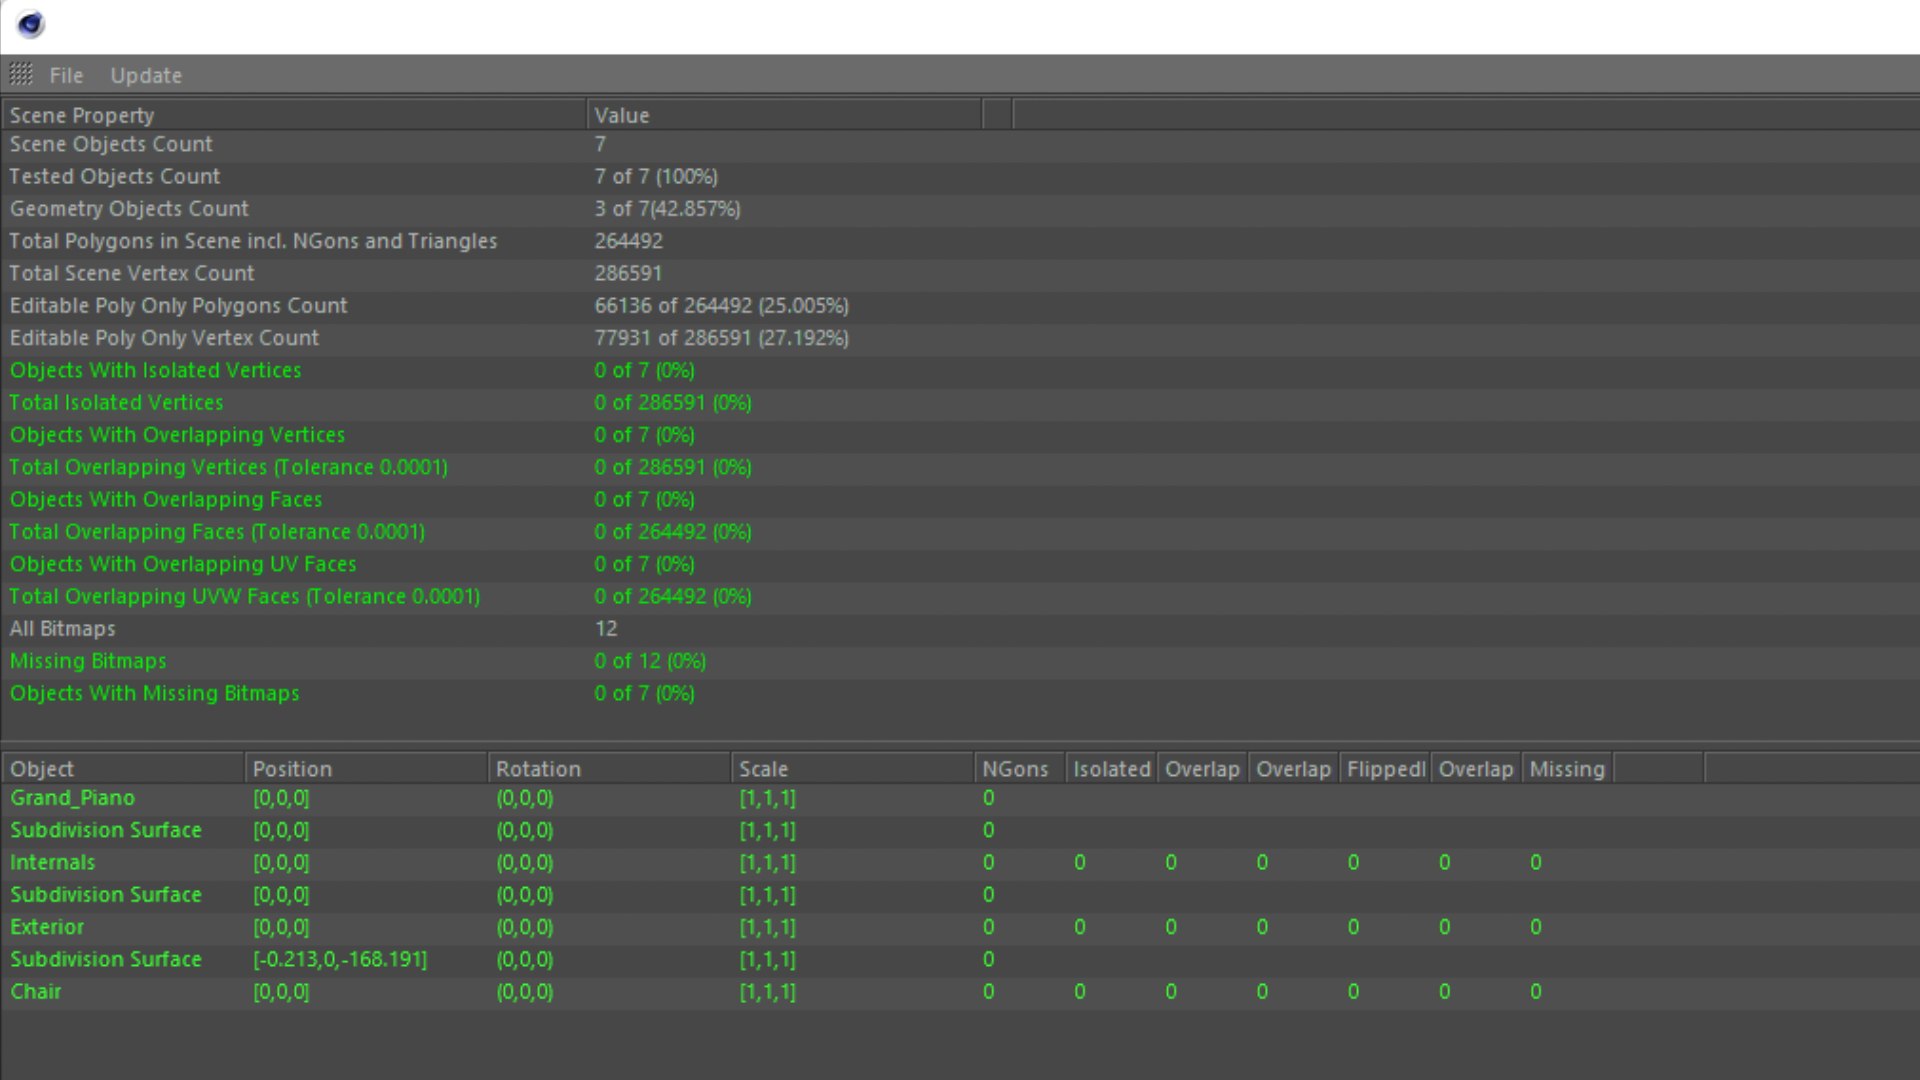
Task: Select Objects With Isolated Vertices row
Action: pyautogui.click(x=960, y=370)
